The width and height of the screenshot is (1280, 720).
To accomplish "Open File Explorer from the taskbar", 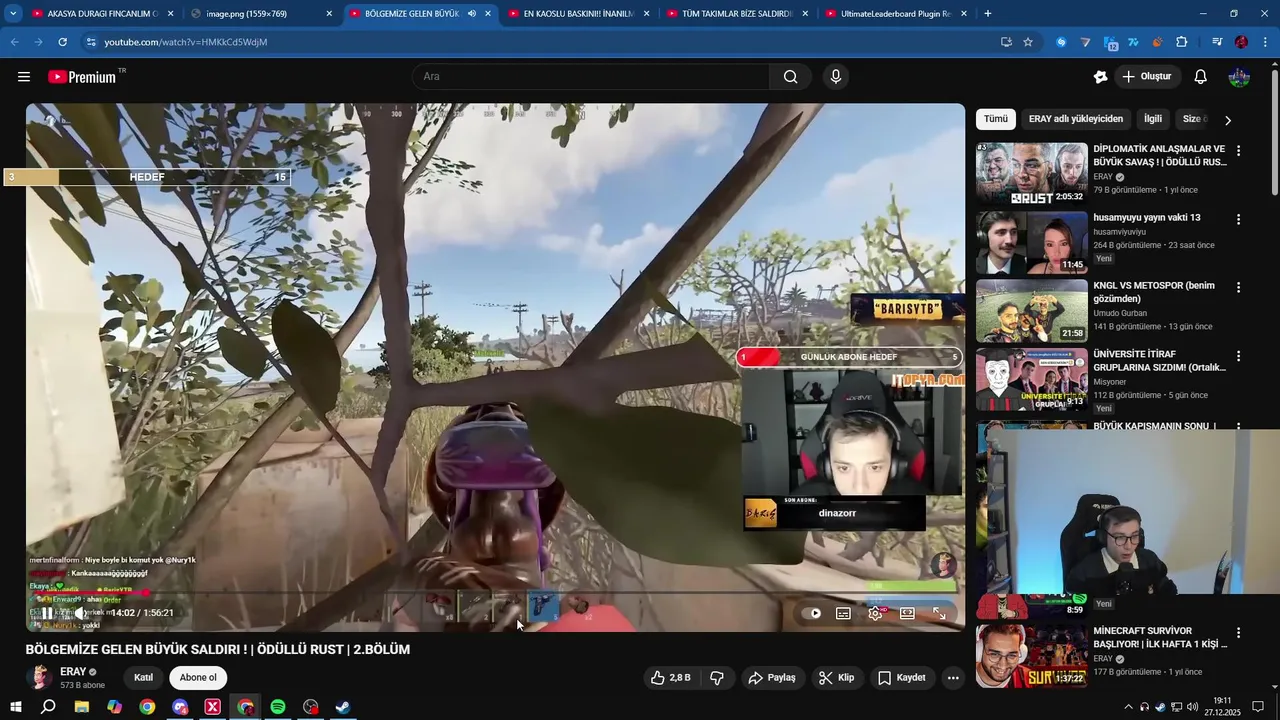I will click(x=82, y=707).
